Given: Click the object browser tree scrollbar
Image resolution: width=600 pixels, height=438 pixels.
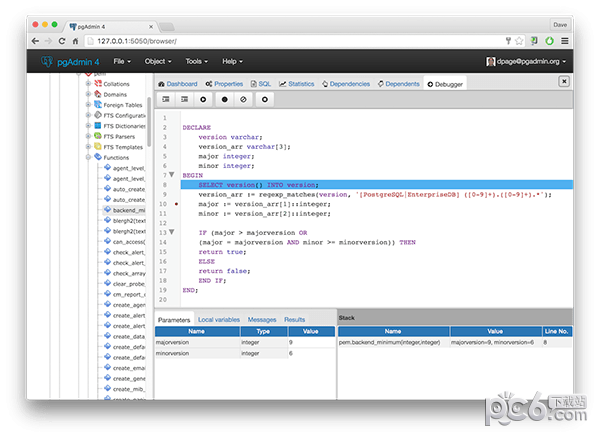Looking at the screenshot, I should pyautogui.click(x=149, y=122).
